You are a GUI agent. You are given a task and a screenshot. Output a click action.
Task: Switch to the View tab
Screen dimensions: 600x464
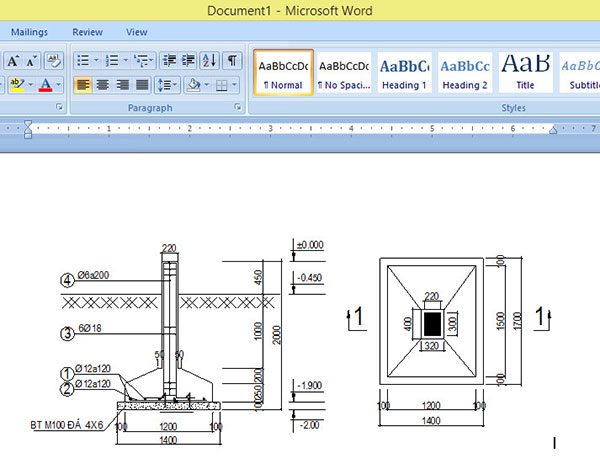point(137,32)
